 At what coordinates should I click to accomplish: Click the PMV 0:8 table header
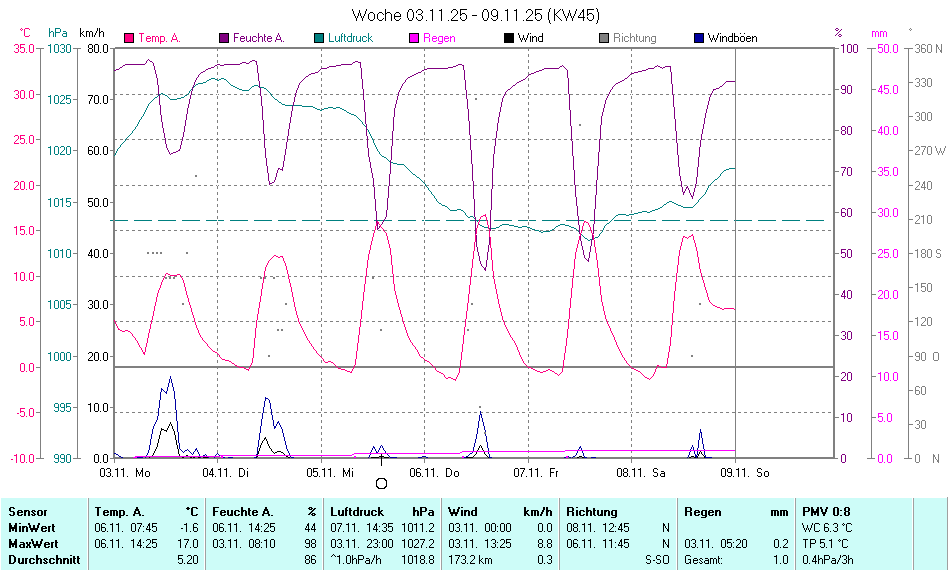coord(825,511)
